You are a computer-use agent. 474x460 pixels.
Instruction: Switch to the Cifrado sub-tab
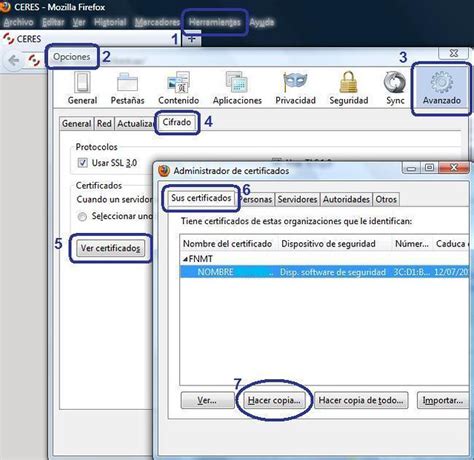pos(177,122)
